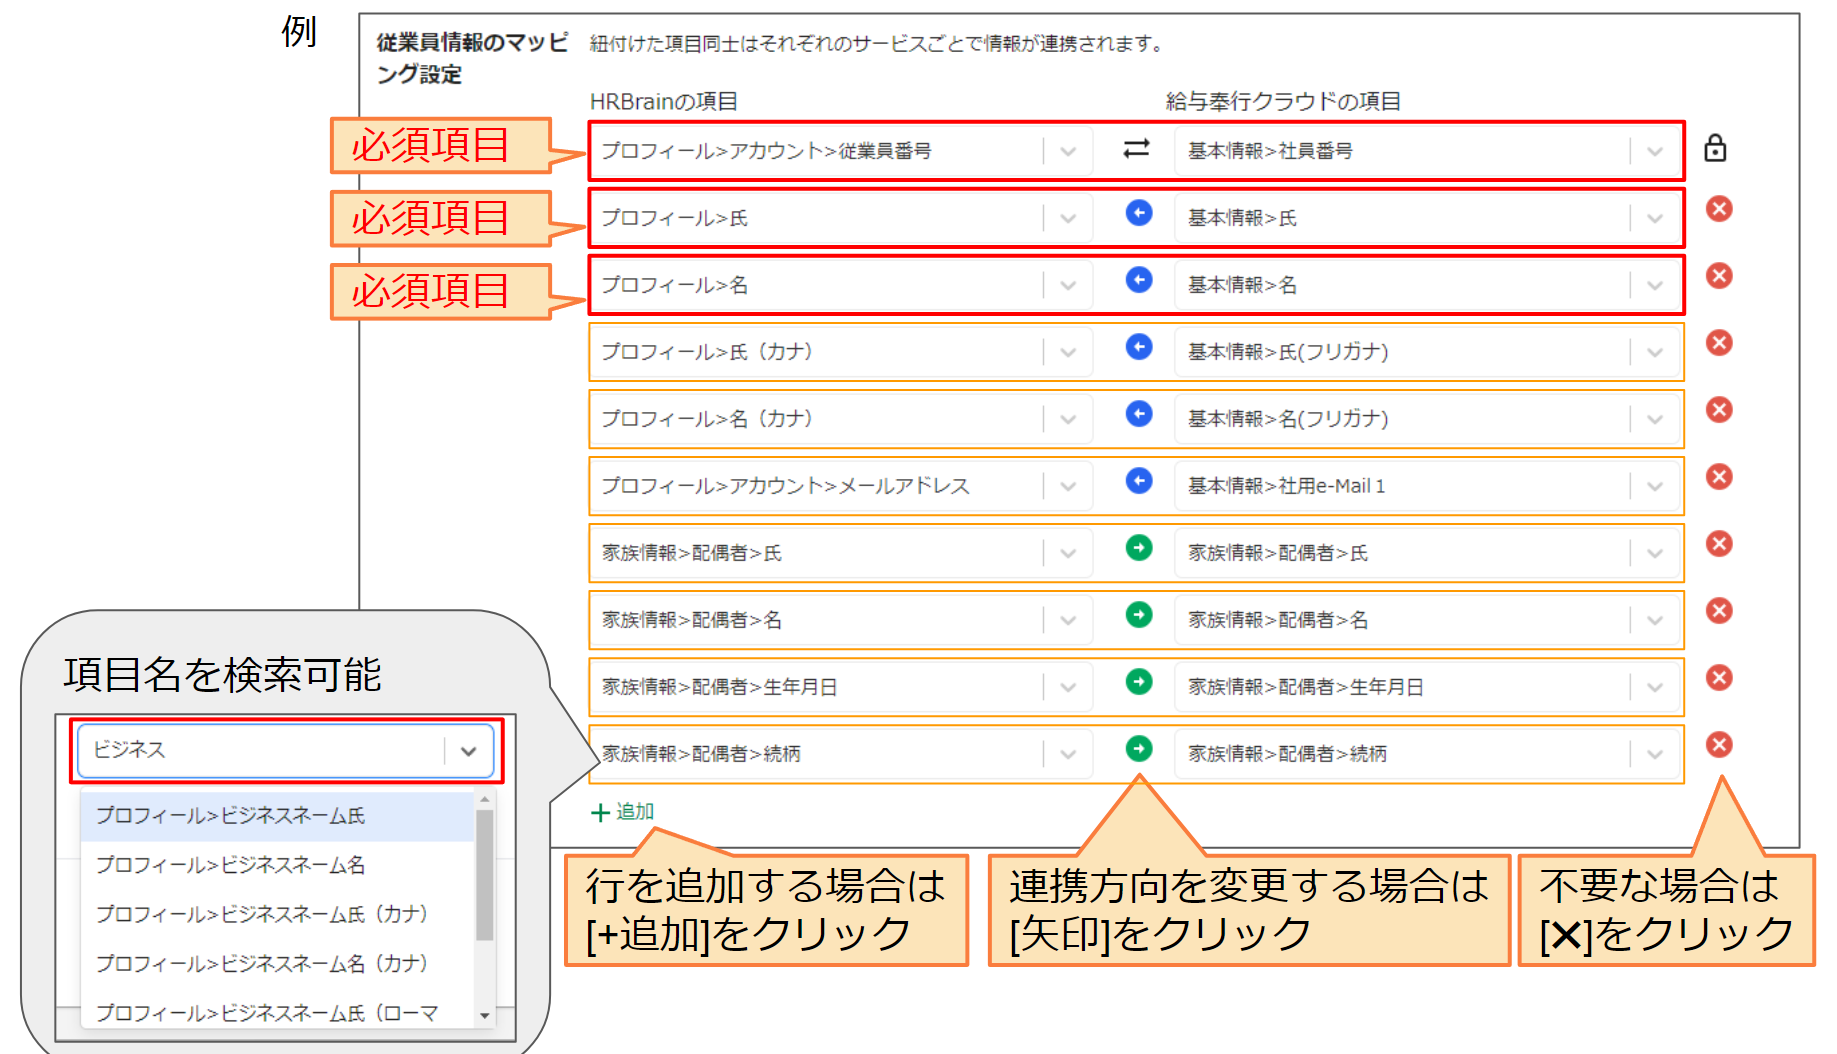Open 基本情報>社用e-Mail 1 dropdown
The height and width of the screenshot is (1054, 1837).
[x=1427, y=486]
